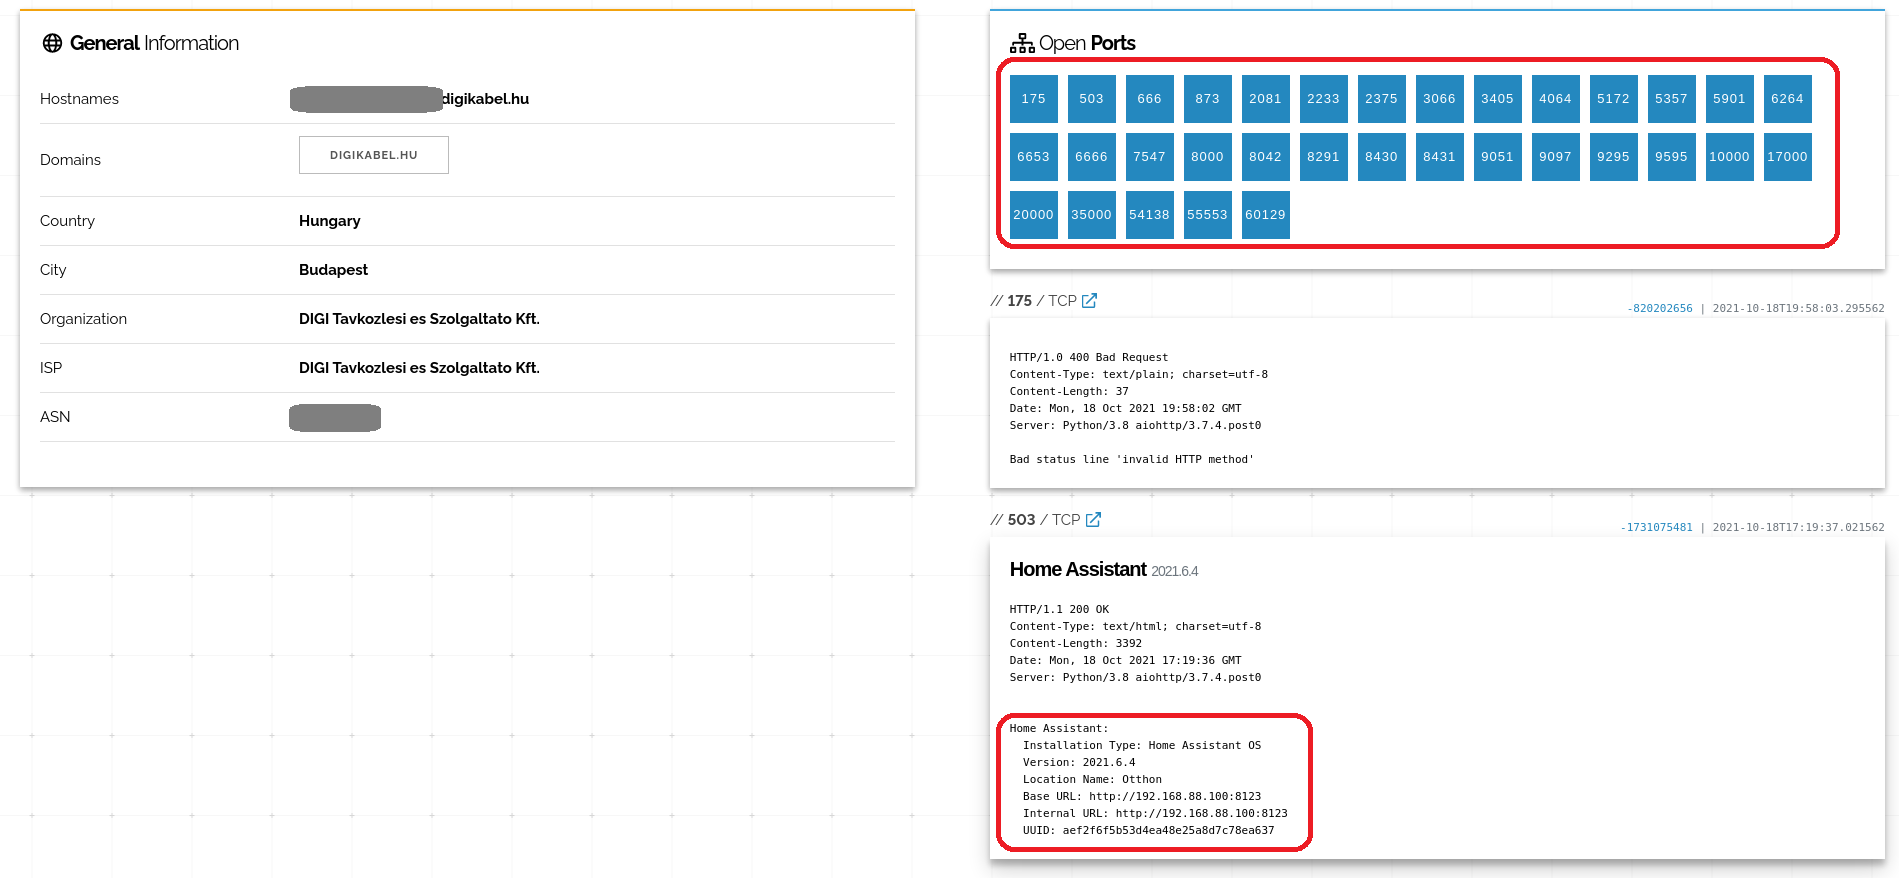The width and height of the screenshot is (1899, 878).
Task: Open external link icon beside 175 / TCP
Action: click(x=1089, y=300)
